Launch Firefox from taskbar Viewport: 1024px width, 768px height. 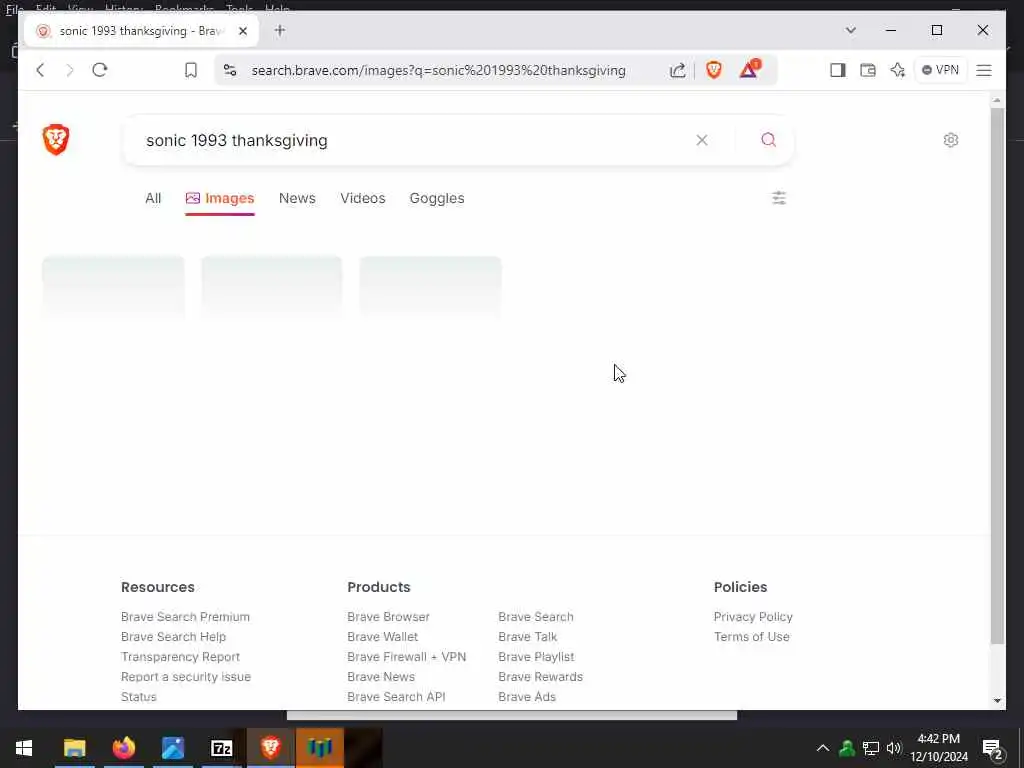[x=123, y=748]
